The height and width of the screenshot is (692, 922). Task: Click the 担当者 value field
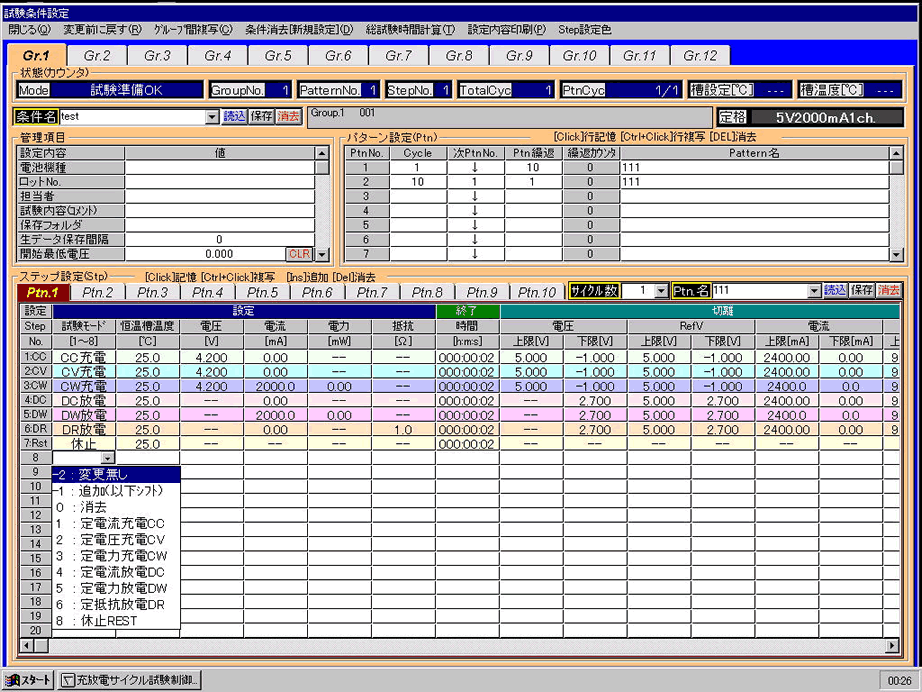tap(219, 196)
